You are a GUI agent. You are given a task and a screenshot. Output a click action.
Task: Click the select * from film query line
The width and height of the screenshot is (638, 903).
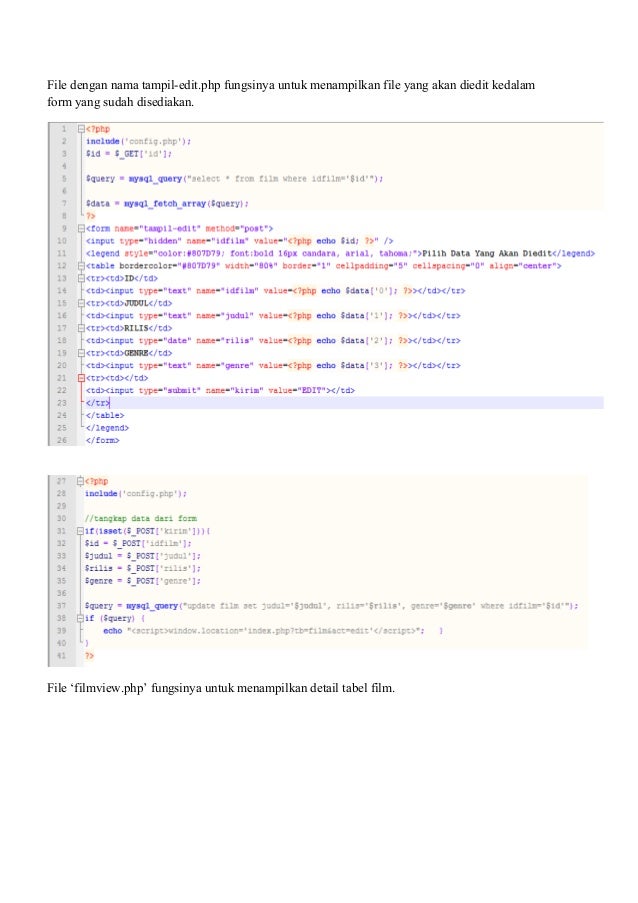pos(234,179)
